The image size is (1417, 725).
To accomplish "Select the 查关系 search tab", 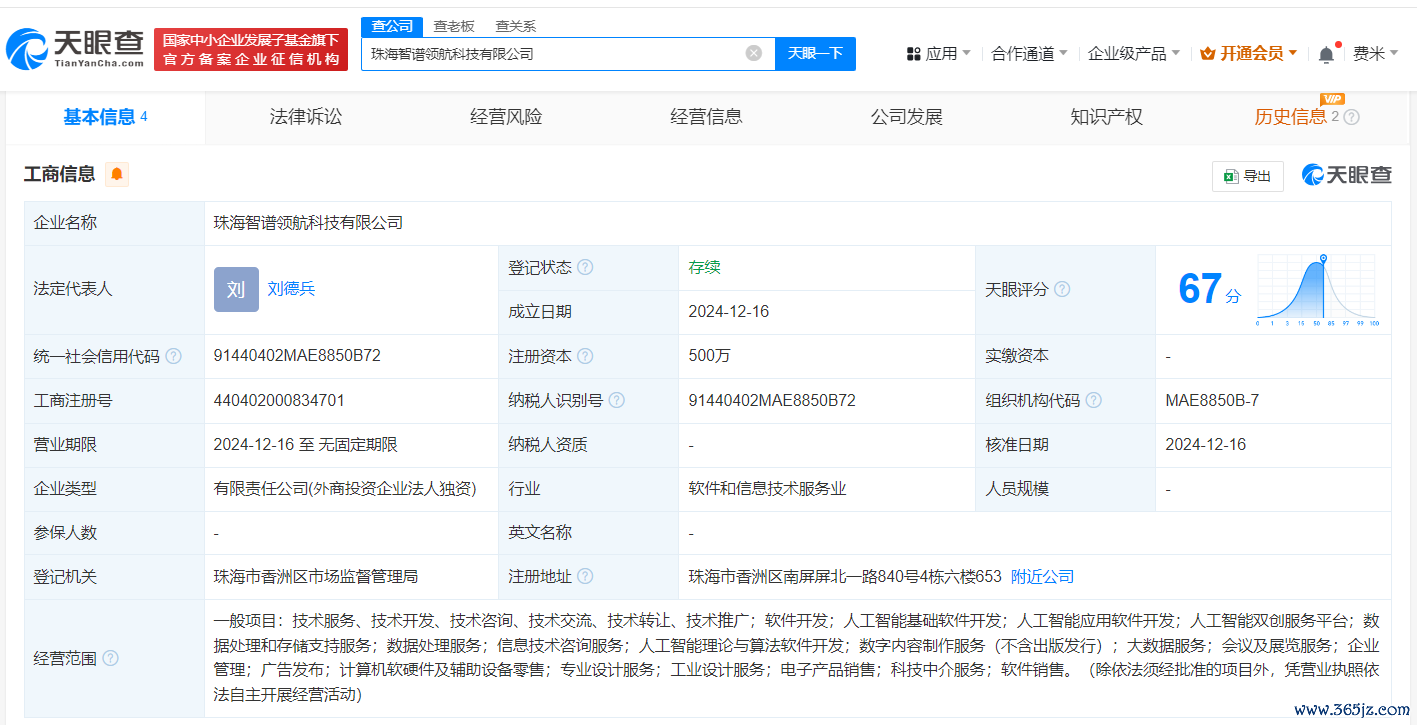I will click(515, 26).
